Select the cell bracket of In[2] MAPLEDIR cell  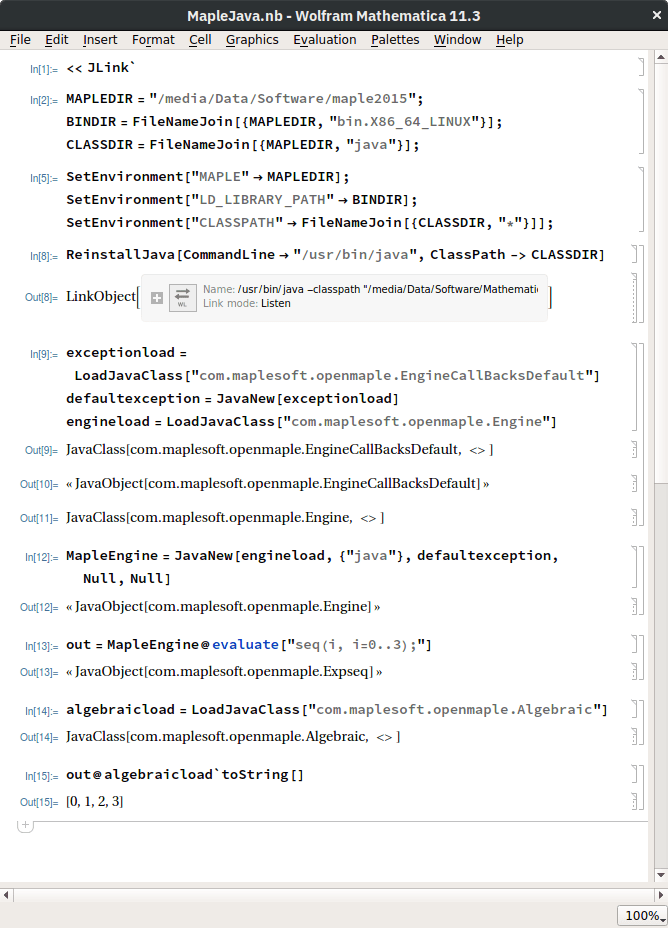641,121
